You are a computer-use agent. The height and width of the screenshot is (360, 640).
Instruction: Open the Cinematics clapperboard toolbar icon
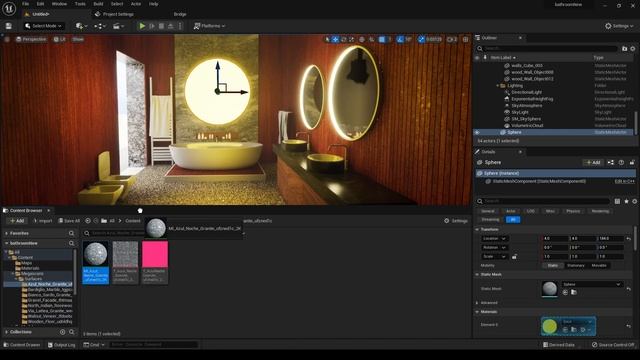coord(118,26)
